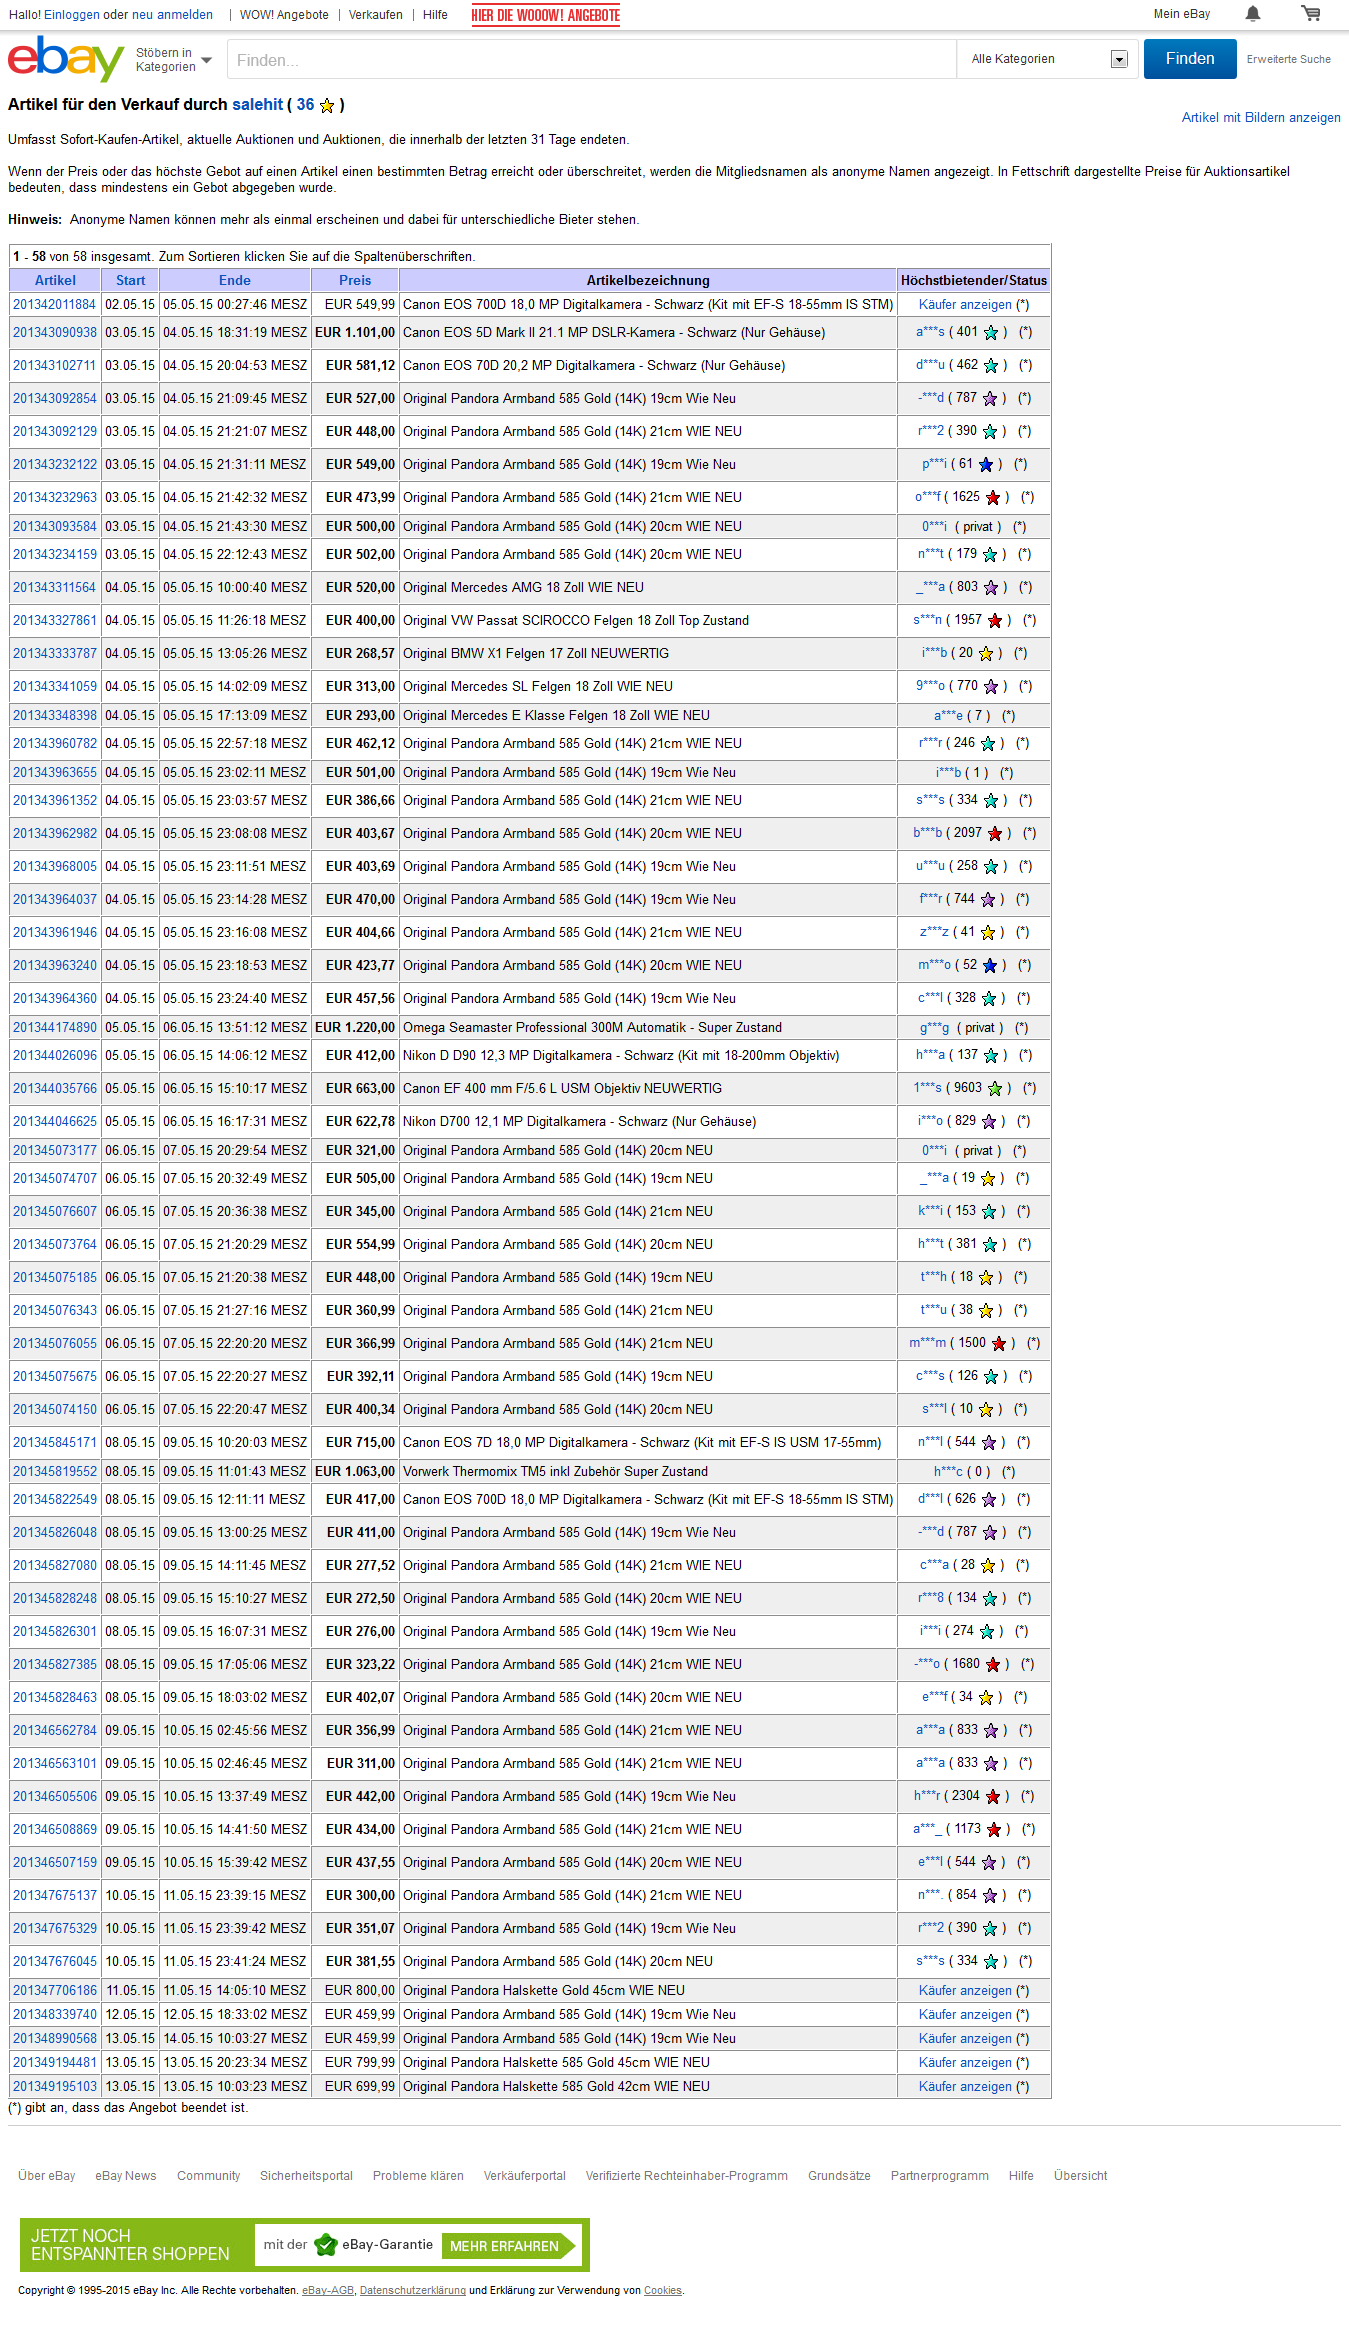Screen dimensions: 1349x2346
Task: Click the star next to n***. (854)
Action: (990, 1895)
